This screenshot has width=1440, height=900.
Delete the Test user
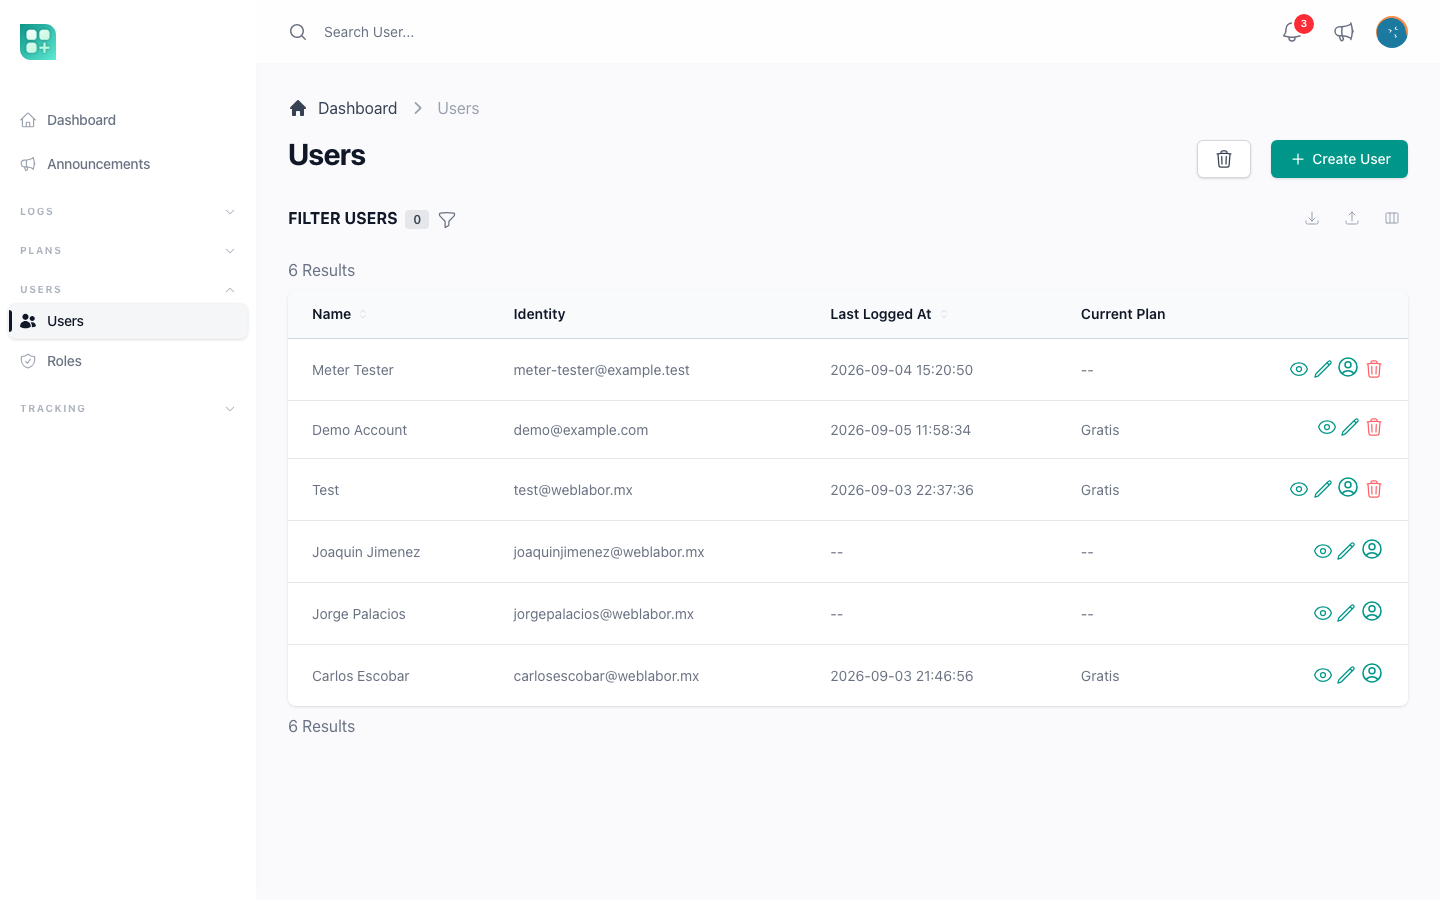(1374, 489)
